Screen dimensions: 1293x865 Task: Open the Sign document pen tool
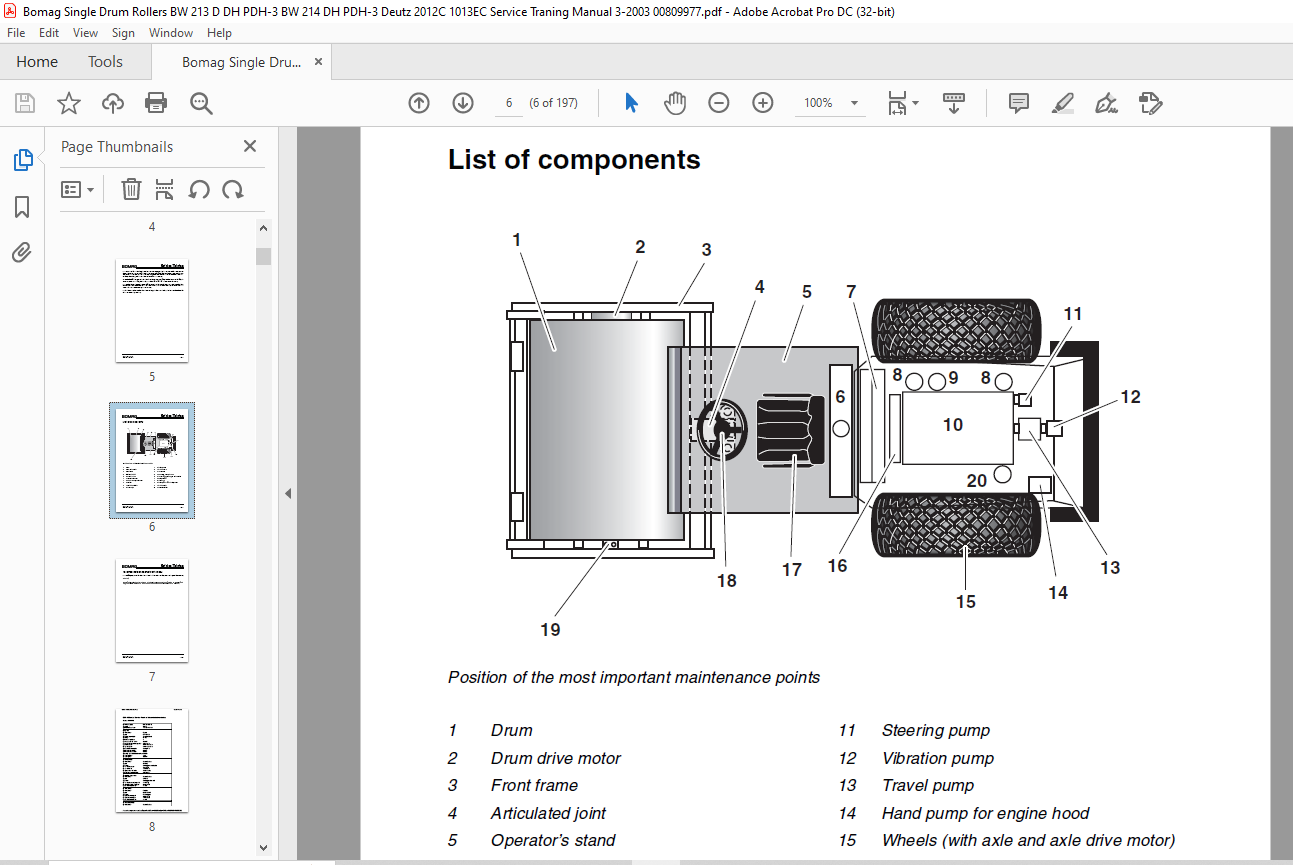pos(1106,103)
